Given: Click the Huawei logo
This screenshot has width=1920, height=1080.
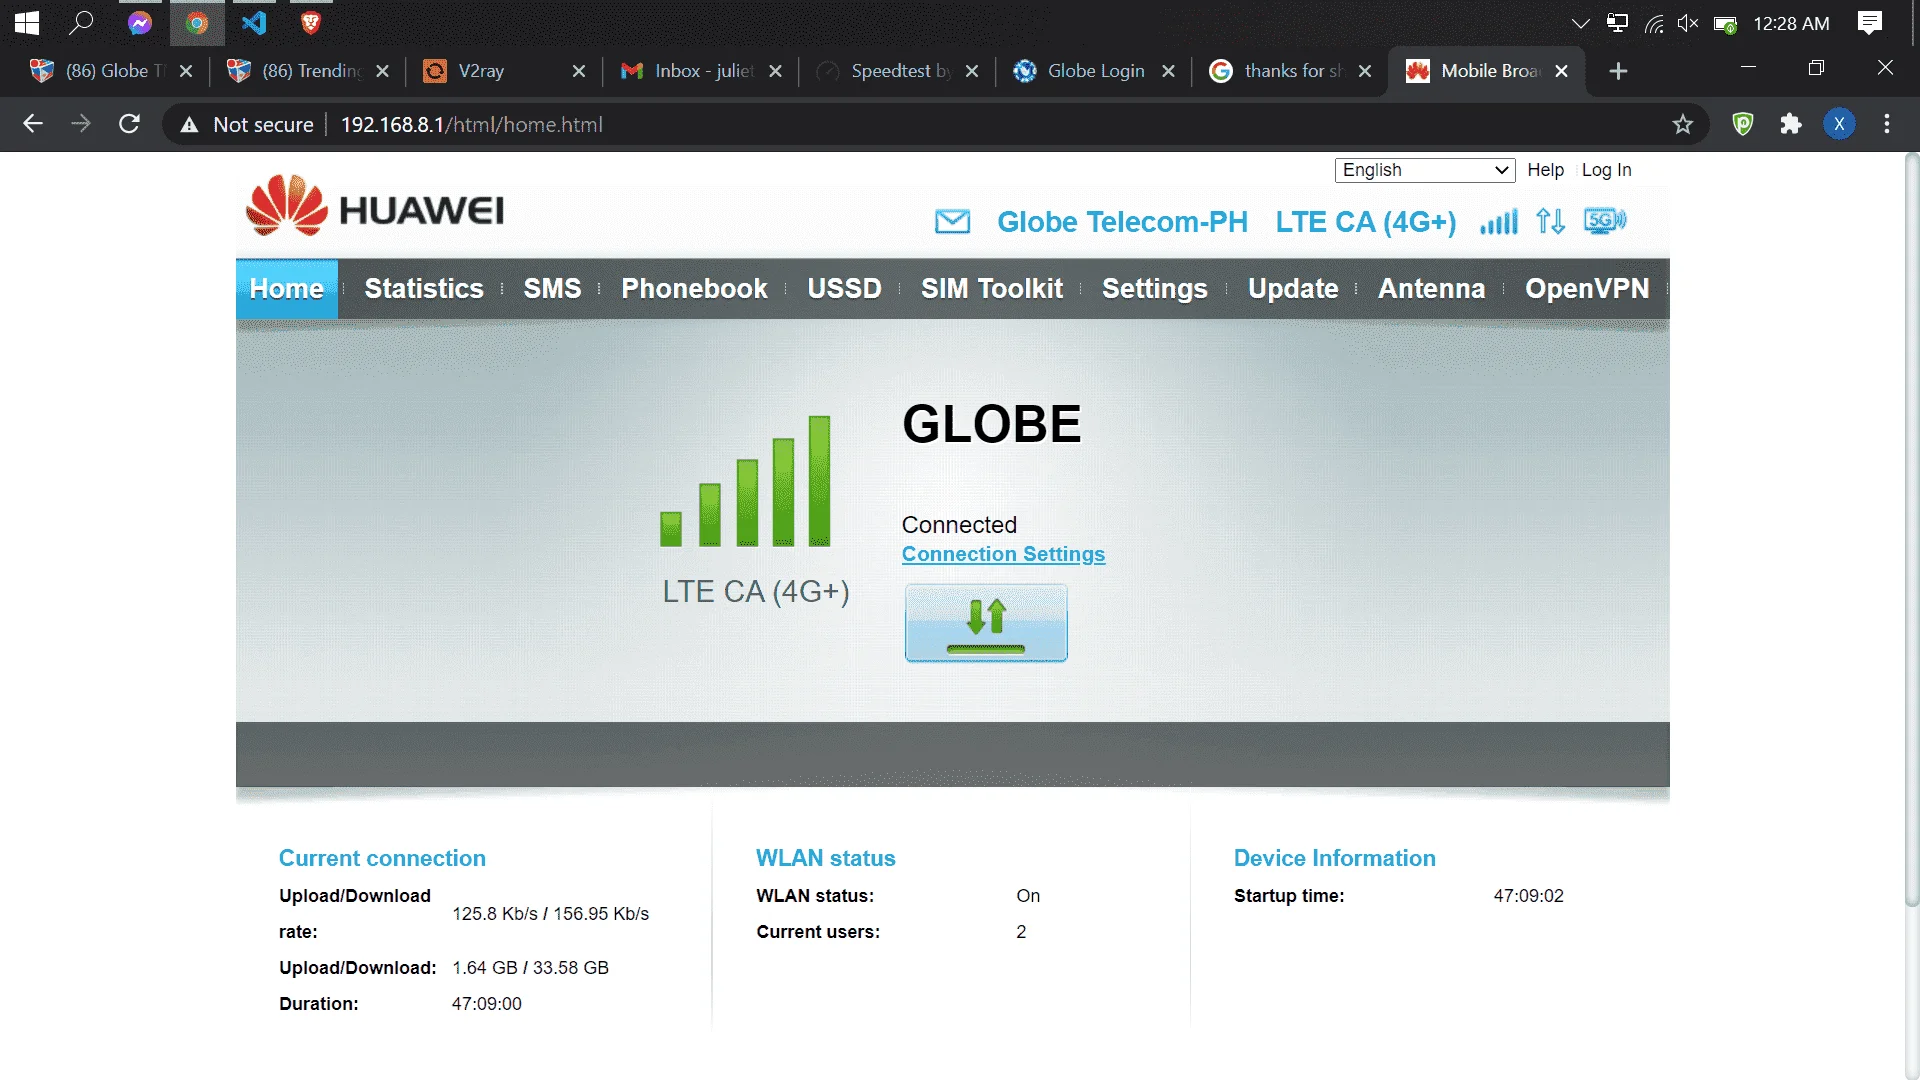Looking at the screenshot, I should [x=375, y=206].
